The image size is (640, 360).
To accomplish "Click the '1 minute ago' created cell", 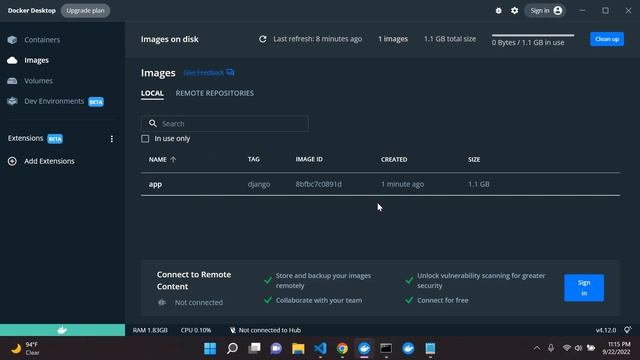I will pyautogui.click(x=402, y=184).
